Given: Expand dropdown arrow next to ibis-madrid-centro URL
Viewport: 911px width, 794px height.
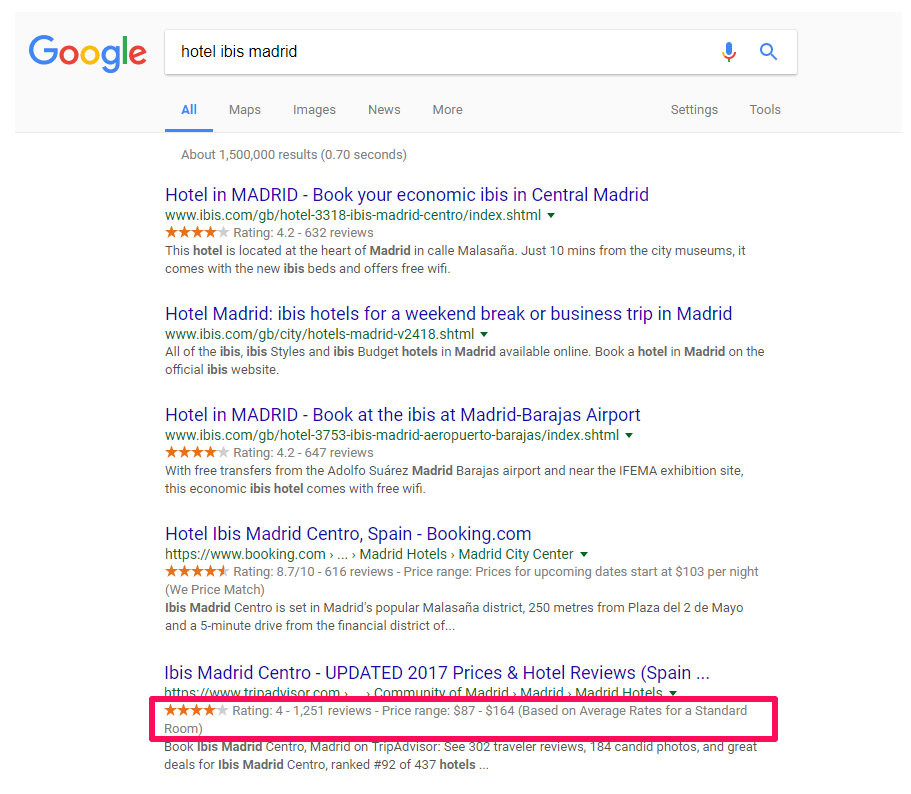Looking at the screenshot, I should tap(551, 215).
